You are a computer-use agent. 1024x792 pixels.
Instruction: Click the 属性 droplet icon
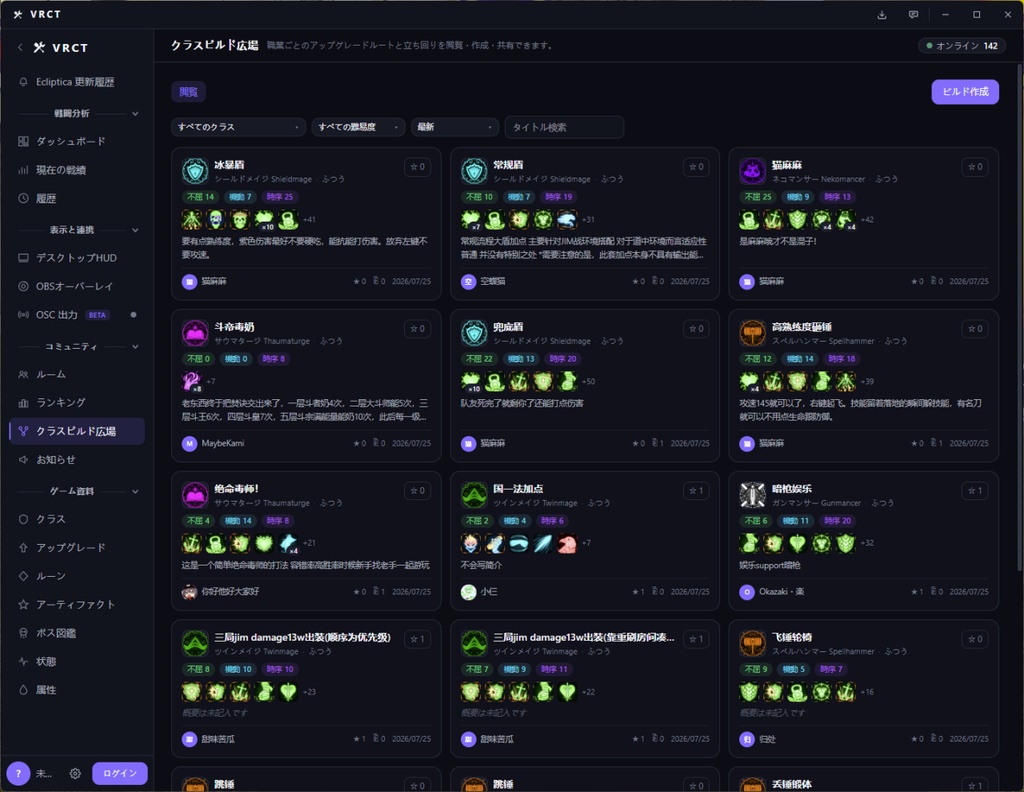pos(24,689)
